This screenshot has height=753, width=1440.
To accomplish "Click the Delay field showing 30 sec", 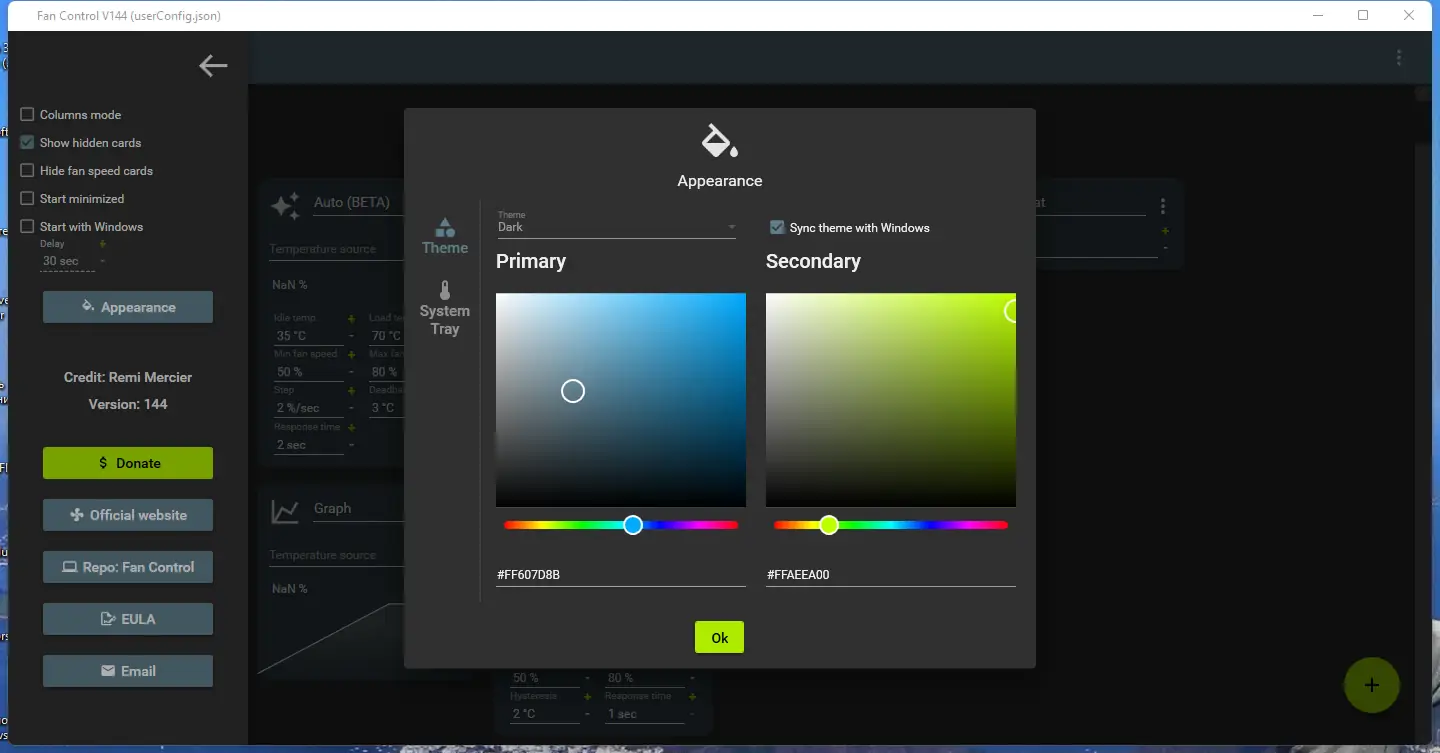I will pyautogui.click(x=67, y=261).
